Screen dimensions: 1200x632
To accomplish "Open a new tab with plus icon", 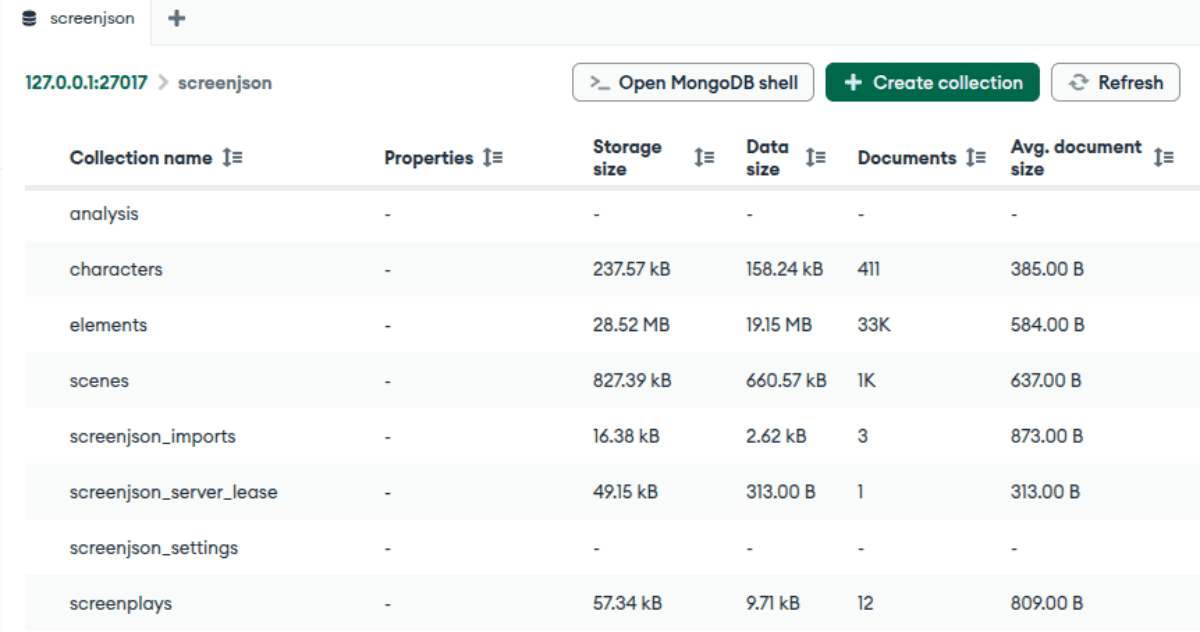I will click(x=177, y=18).
